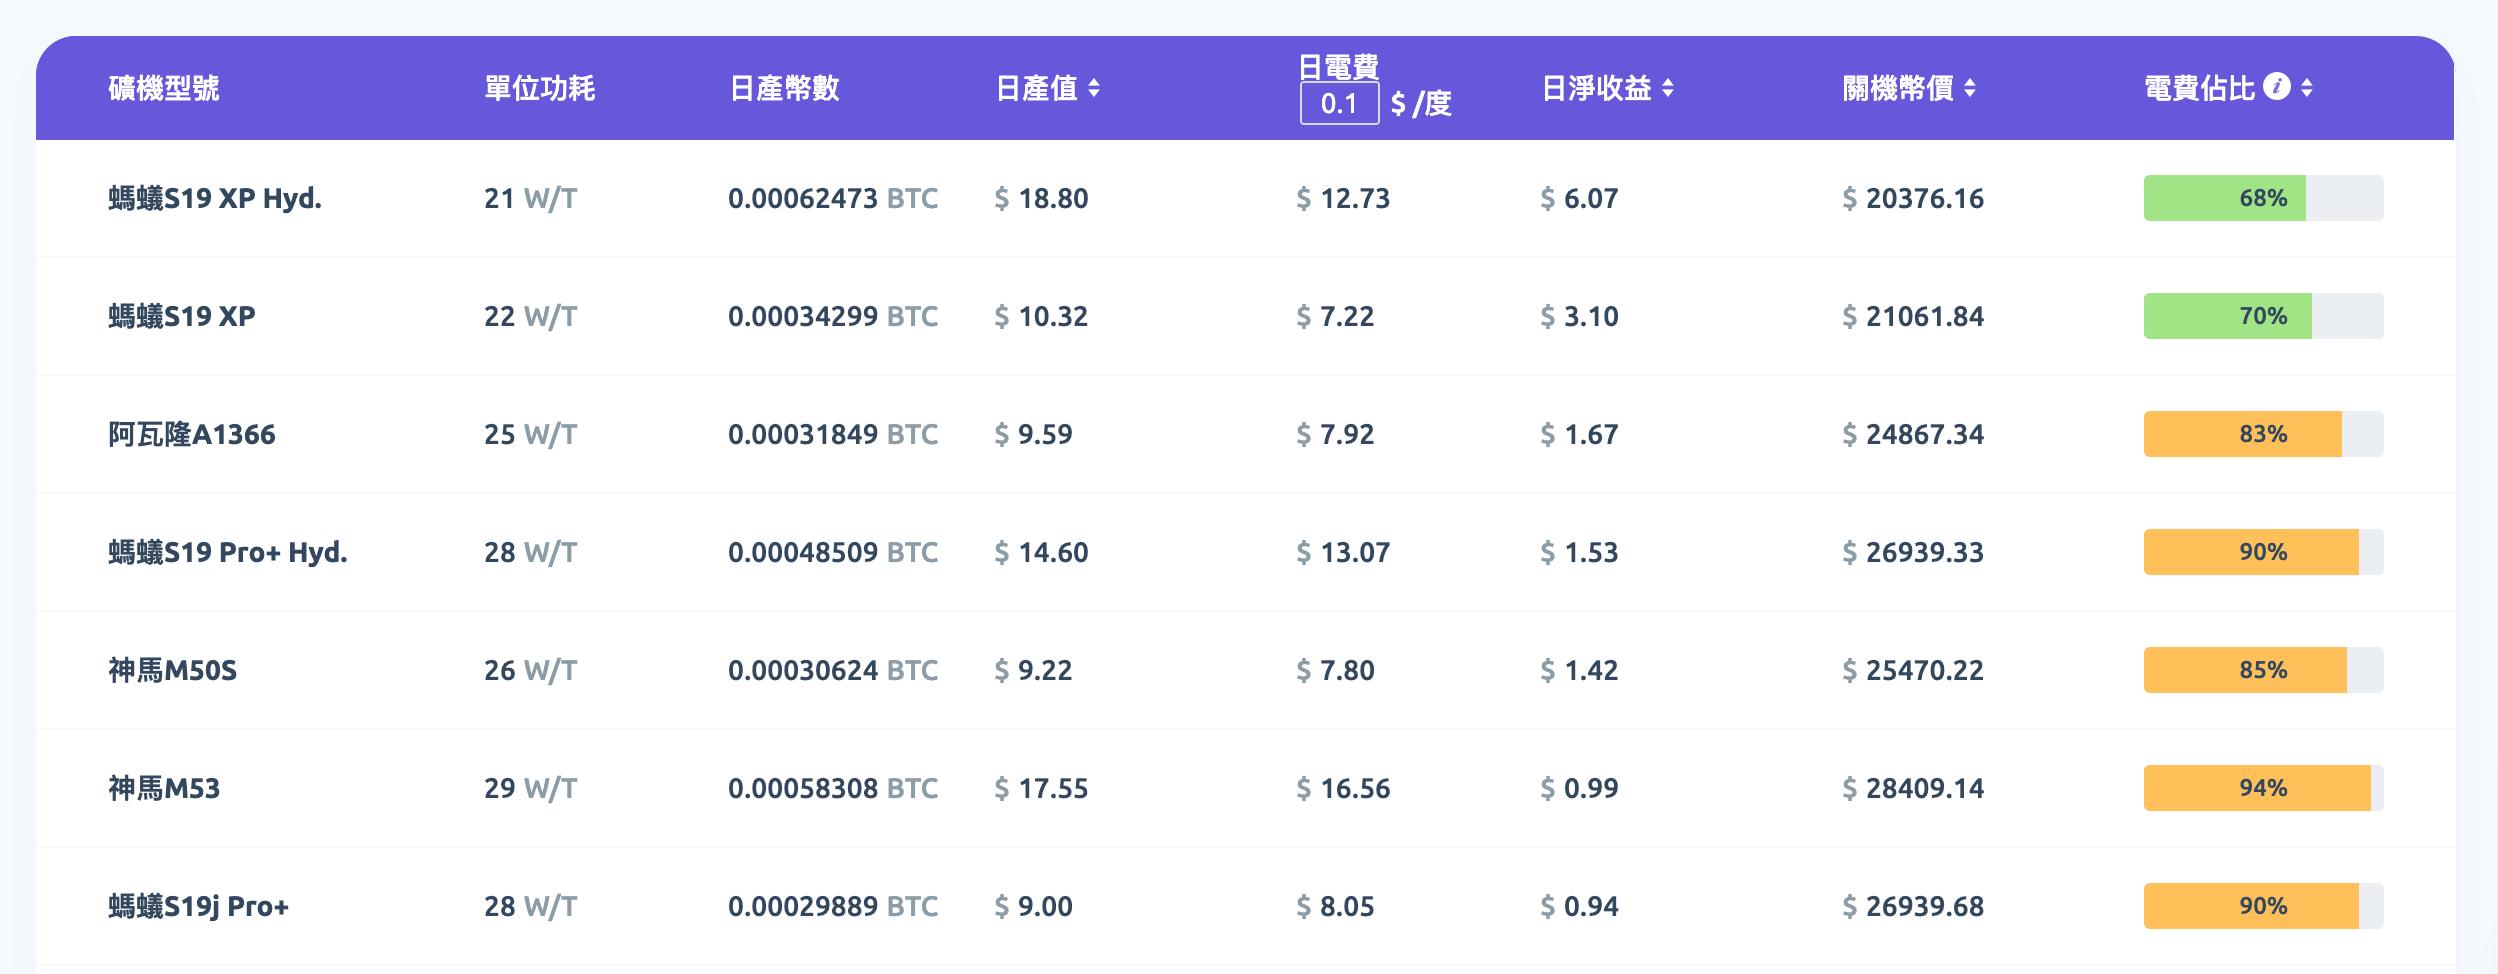Select the 螞蟻S19j Pro+ miner name
Image resolution: width=2498 pixels, height=974 pixels.
pyautogui.click(x=199, y=906)
